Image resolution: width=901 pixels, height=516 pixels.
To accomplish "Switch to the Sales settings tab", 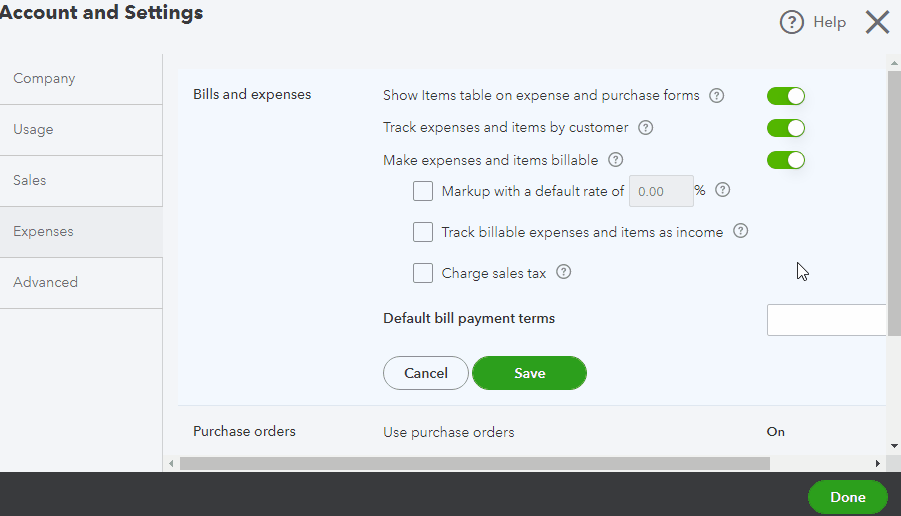I will click(30, 181).
